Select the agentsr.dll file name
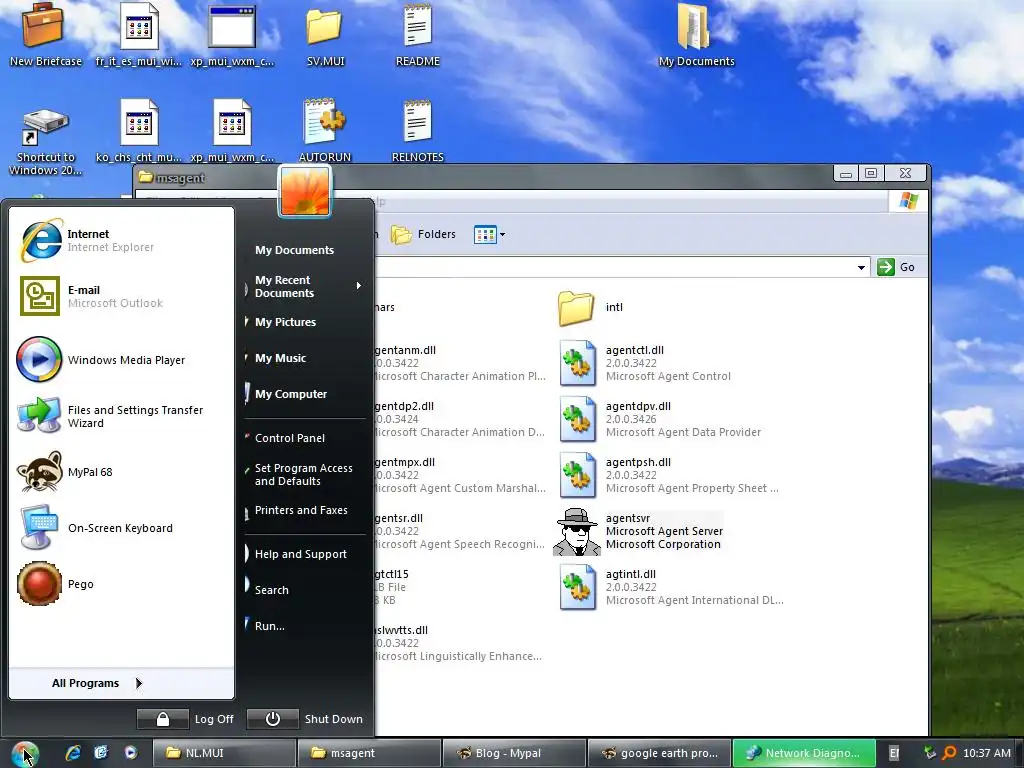The height and width of the screenshot is (768, 1024). point(398,519)
